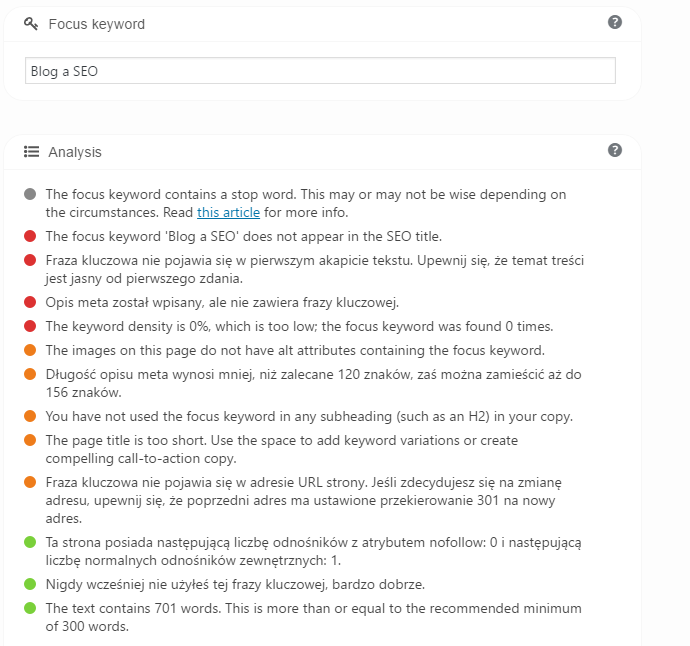
Task: Click orange bullet beside page title too short
Action: (31, 441)
